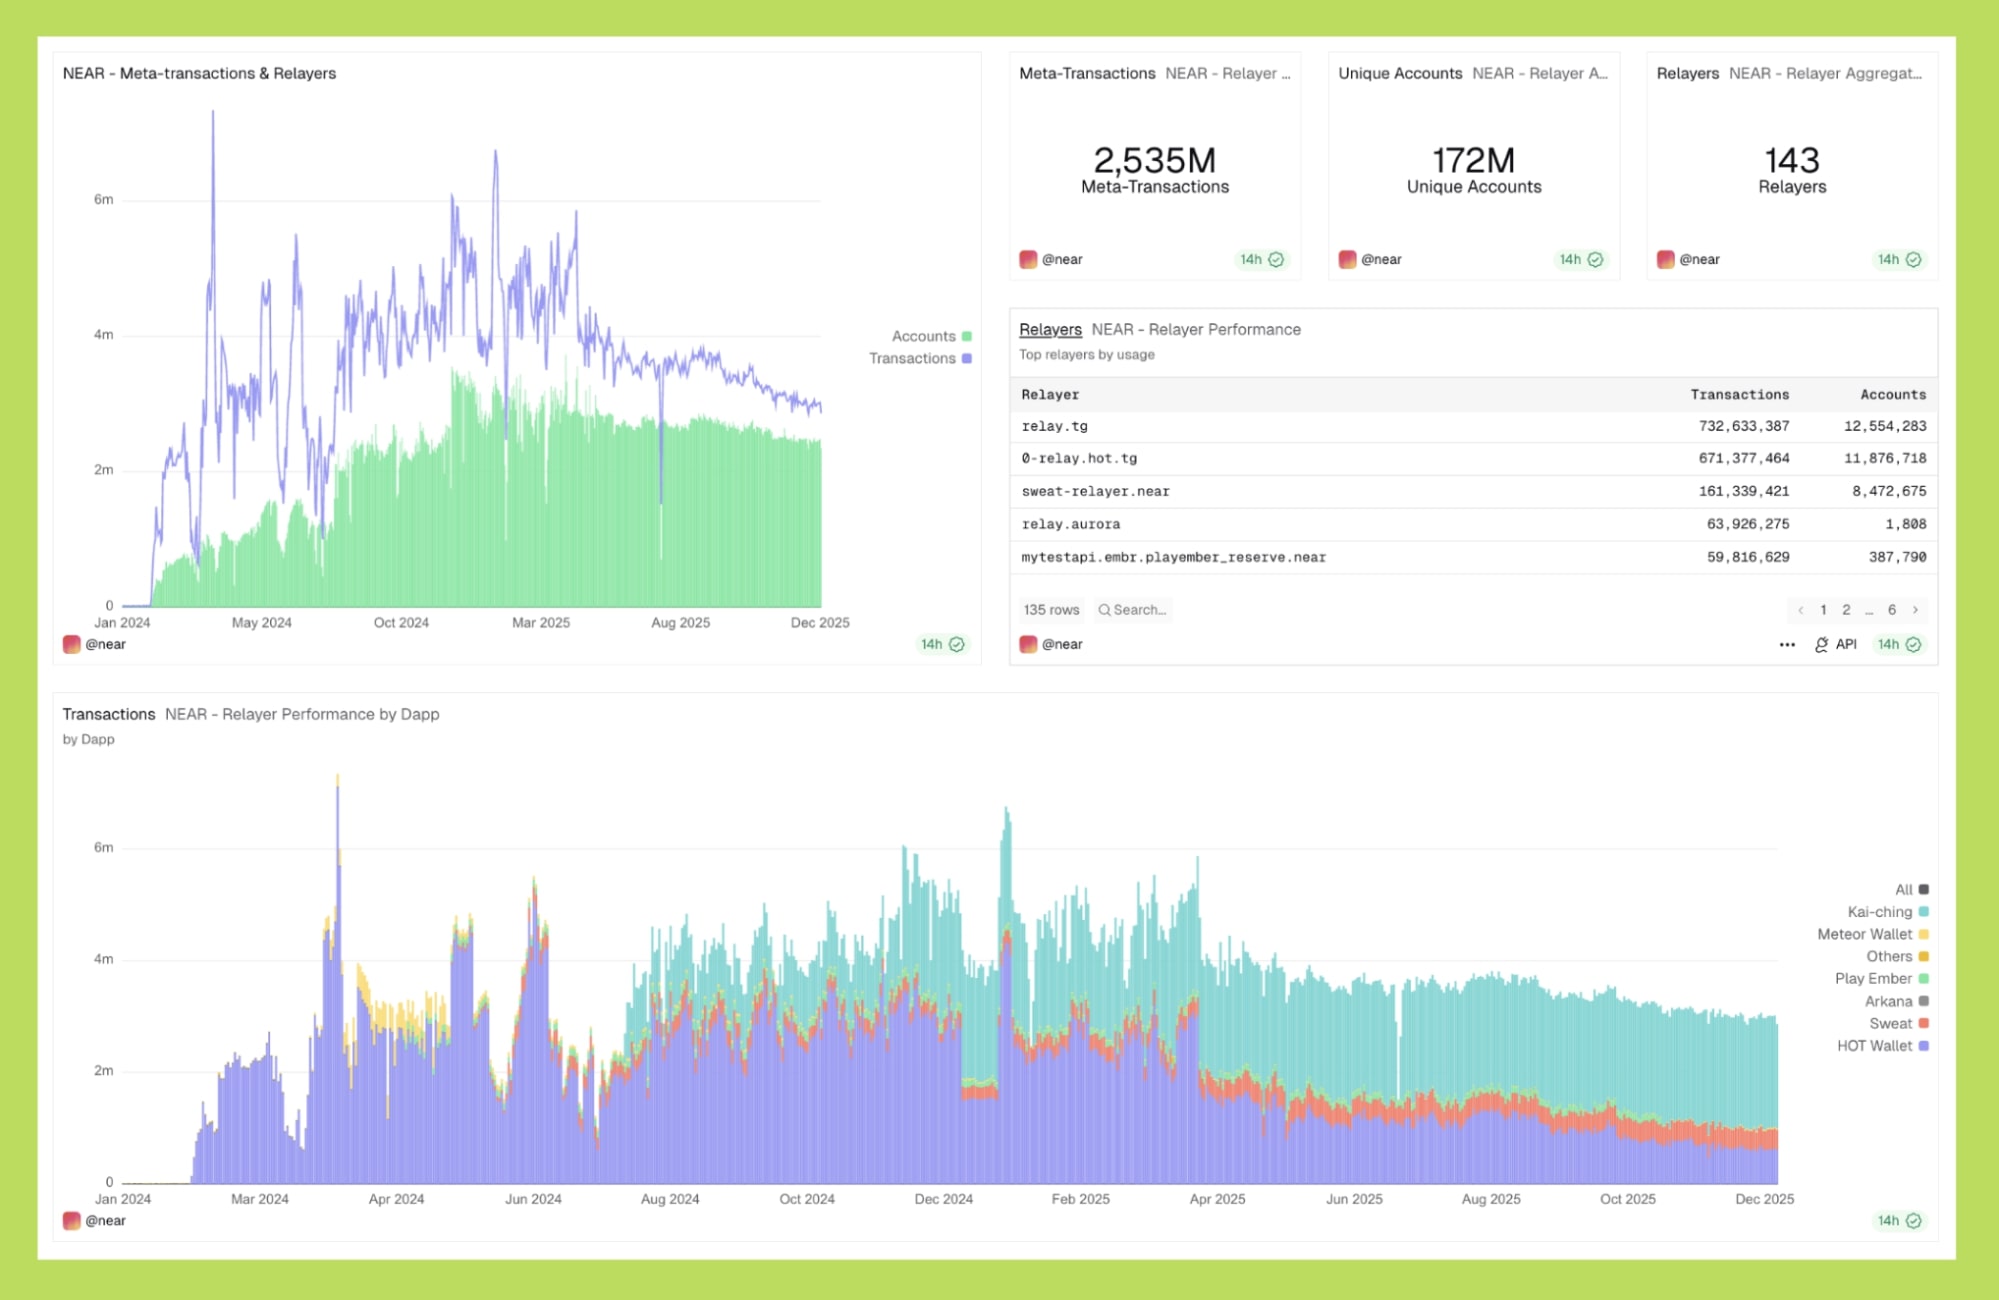The width and height of the screenshot is (1999, 1300).
Task: Click the Search field in relayers table
Action: click(1133, 610)
